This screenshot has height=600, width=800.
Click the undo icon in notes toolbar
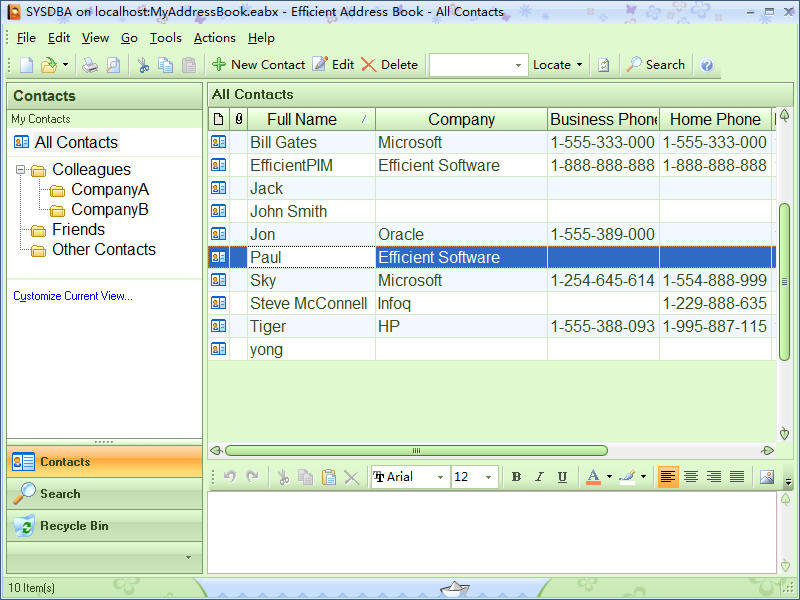pyautogui.click(x=230, y=477)
